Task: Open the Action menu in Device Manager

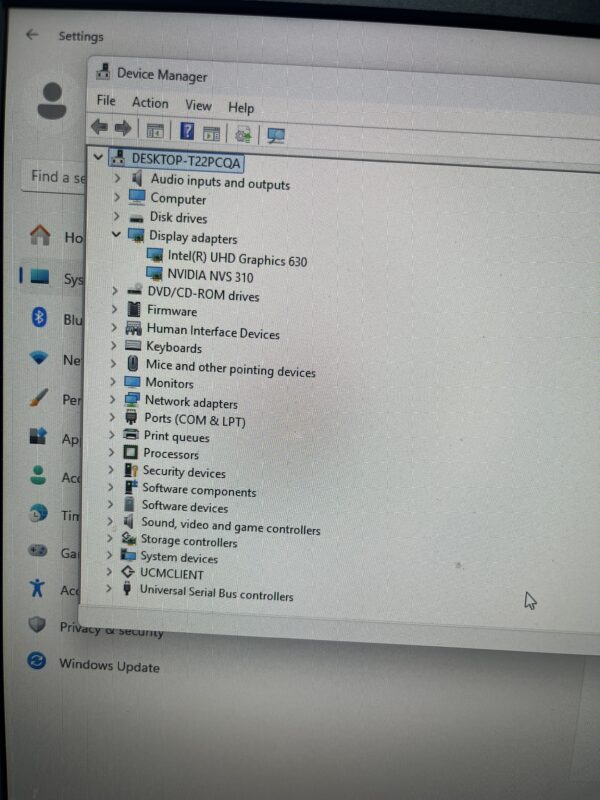Action: 150,103
